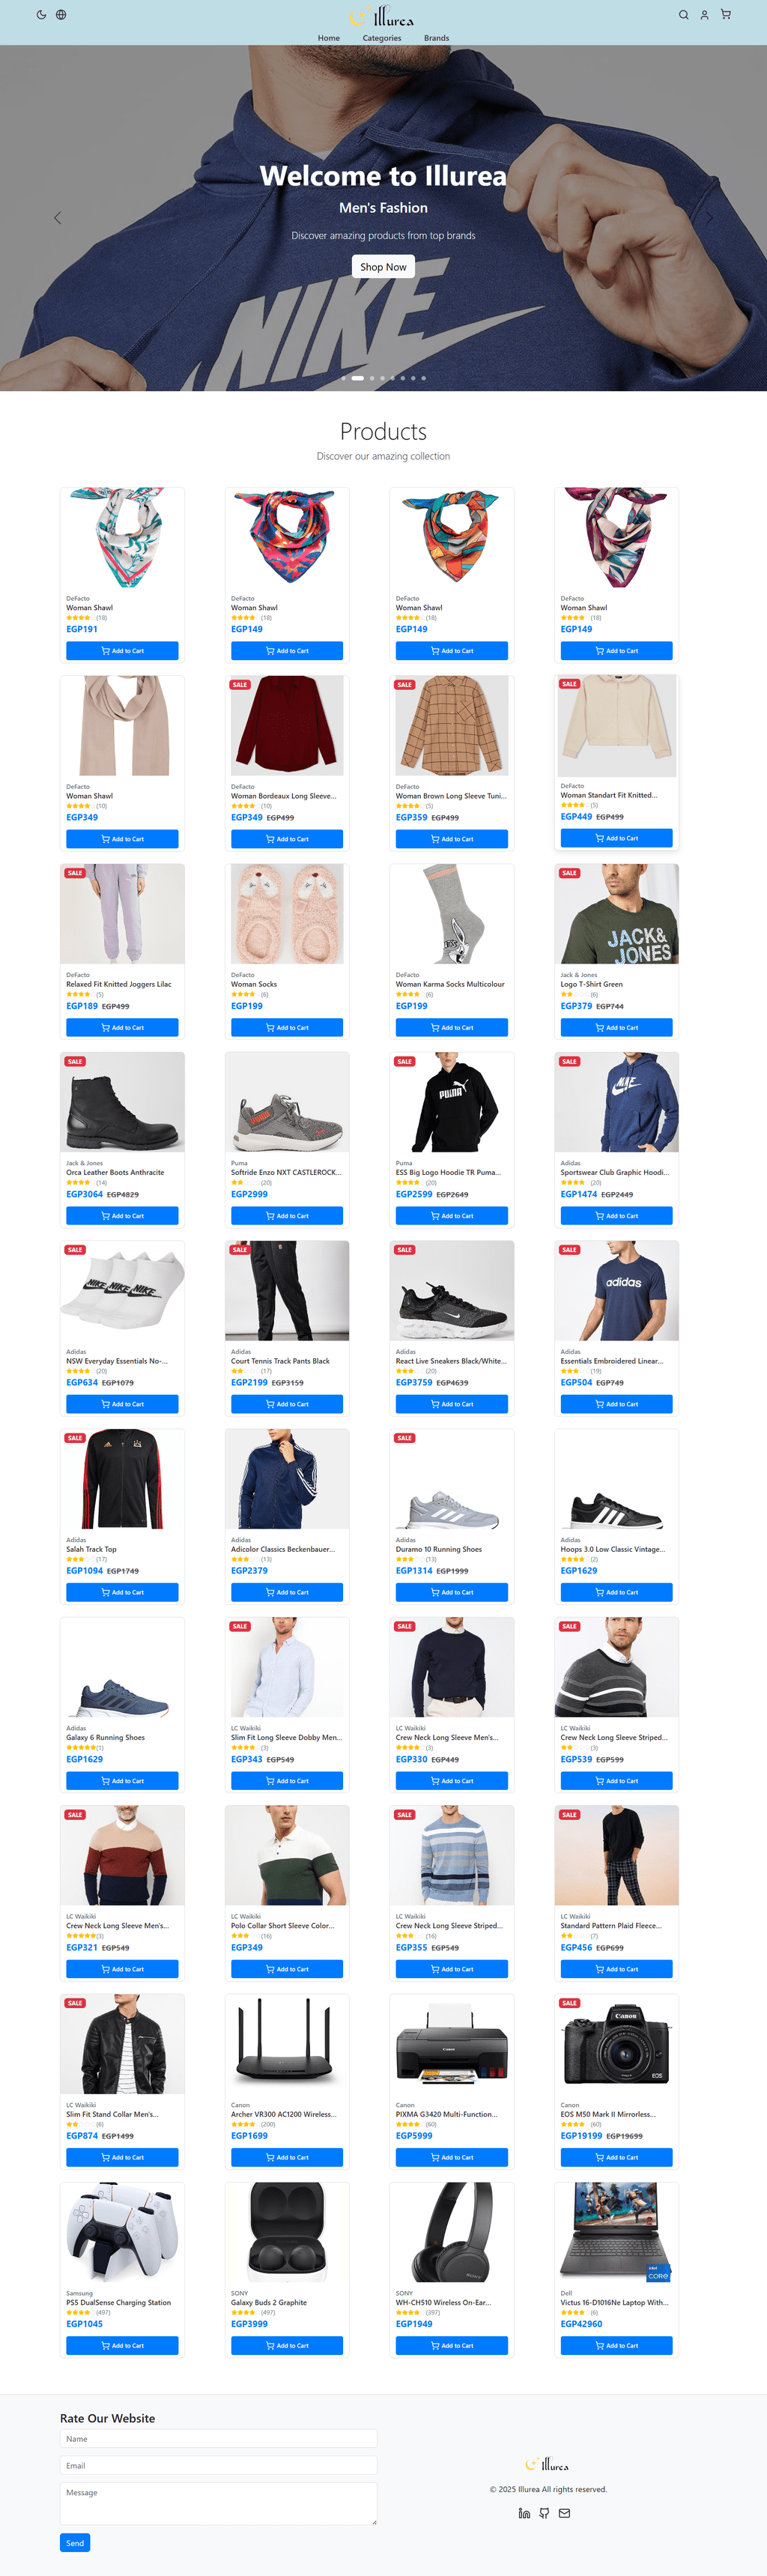Select the last carousel indicator dot
This screenshot has width=767, height=2576.
tap(423, 378)
